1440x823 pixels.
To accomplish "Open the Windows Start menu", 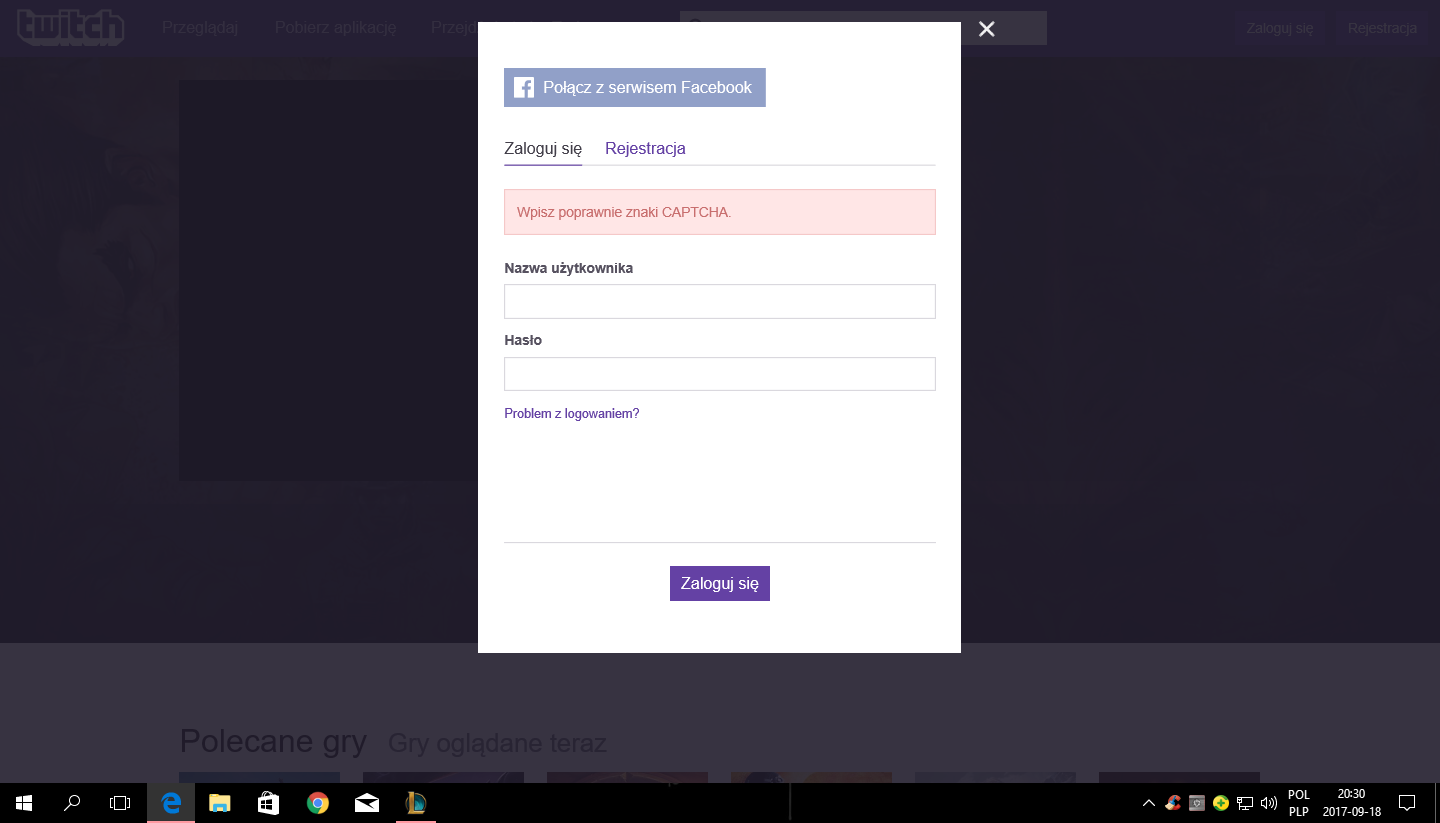I will point(24,803).
